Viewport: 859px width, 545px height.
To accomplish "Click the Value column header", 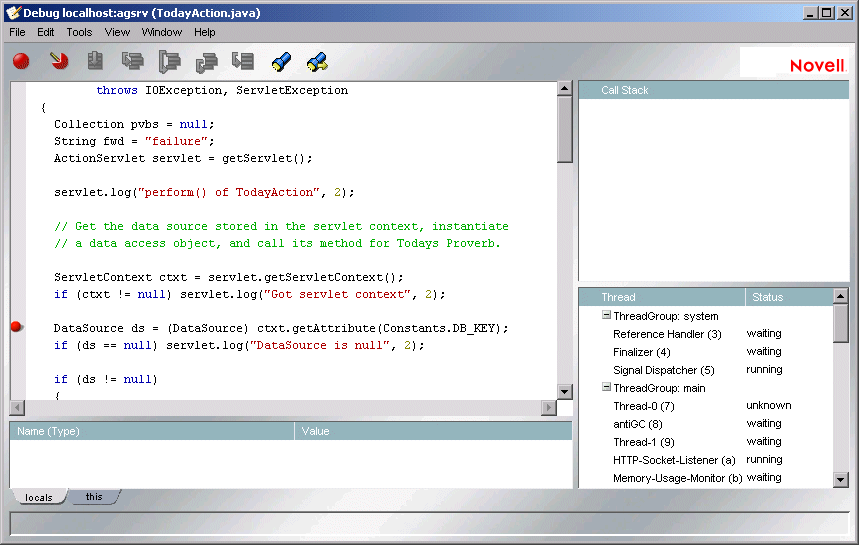I will [x=433, y=431].
